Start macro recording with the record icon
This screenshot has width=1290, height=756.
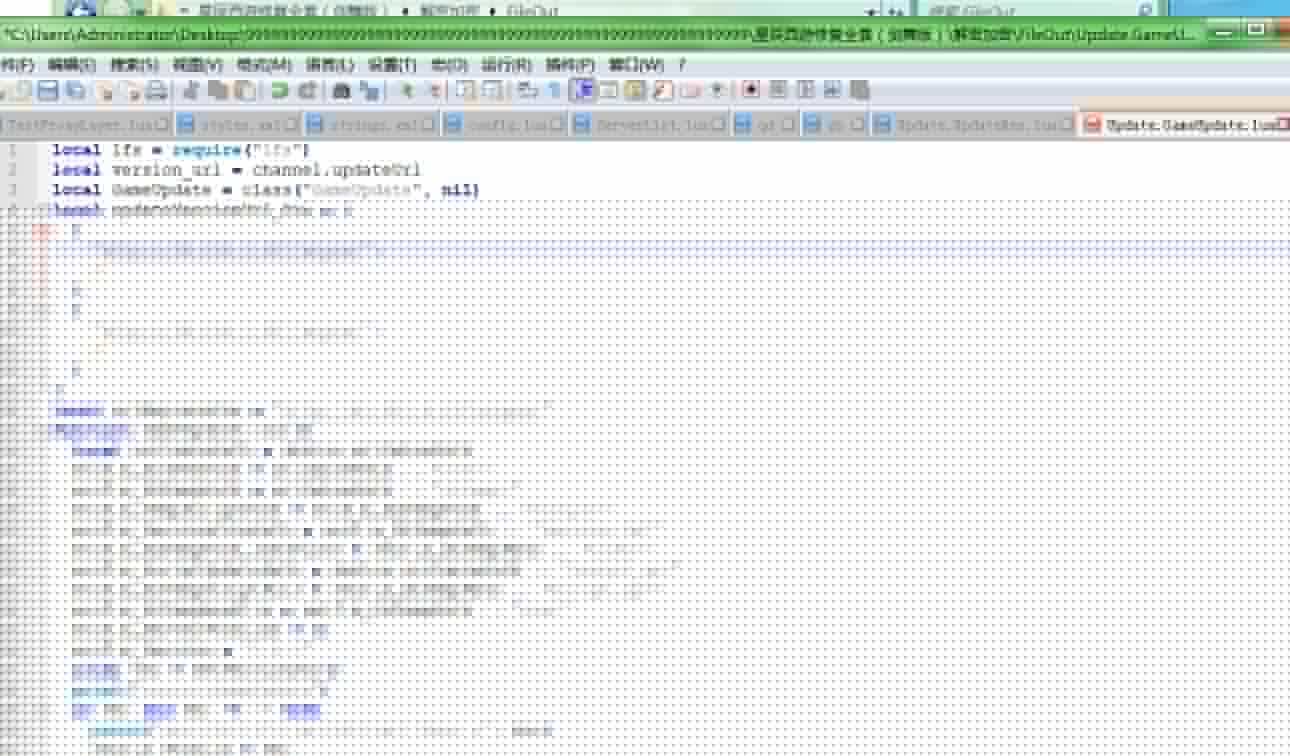751,90
